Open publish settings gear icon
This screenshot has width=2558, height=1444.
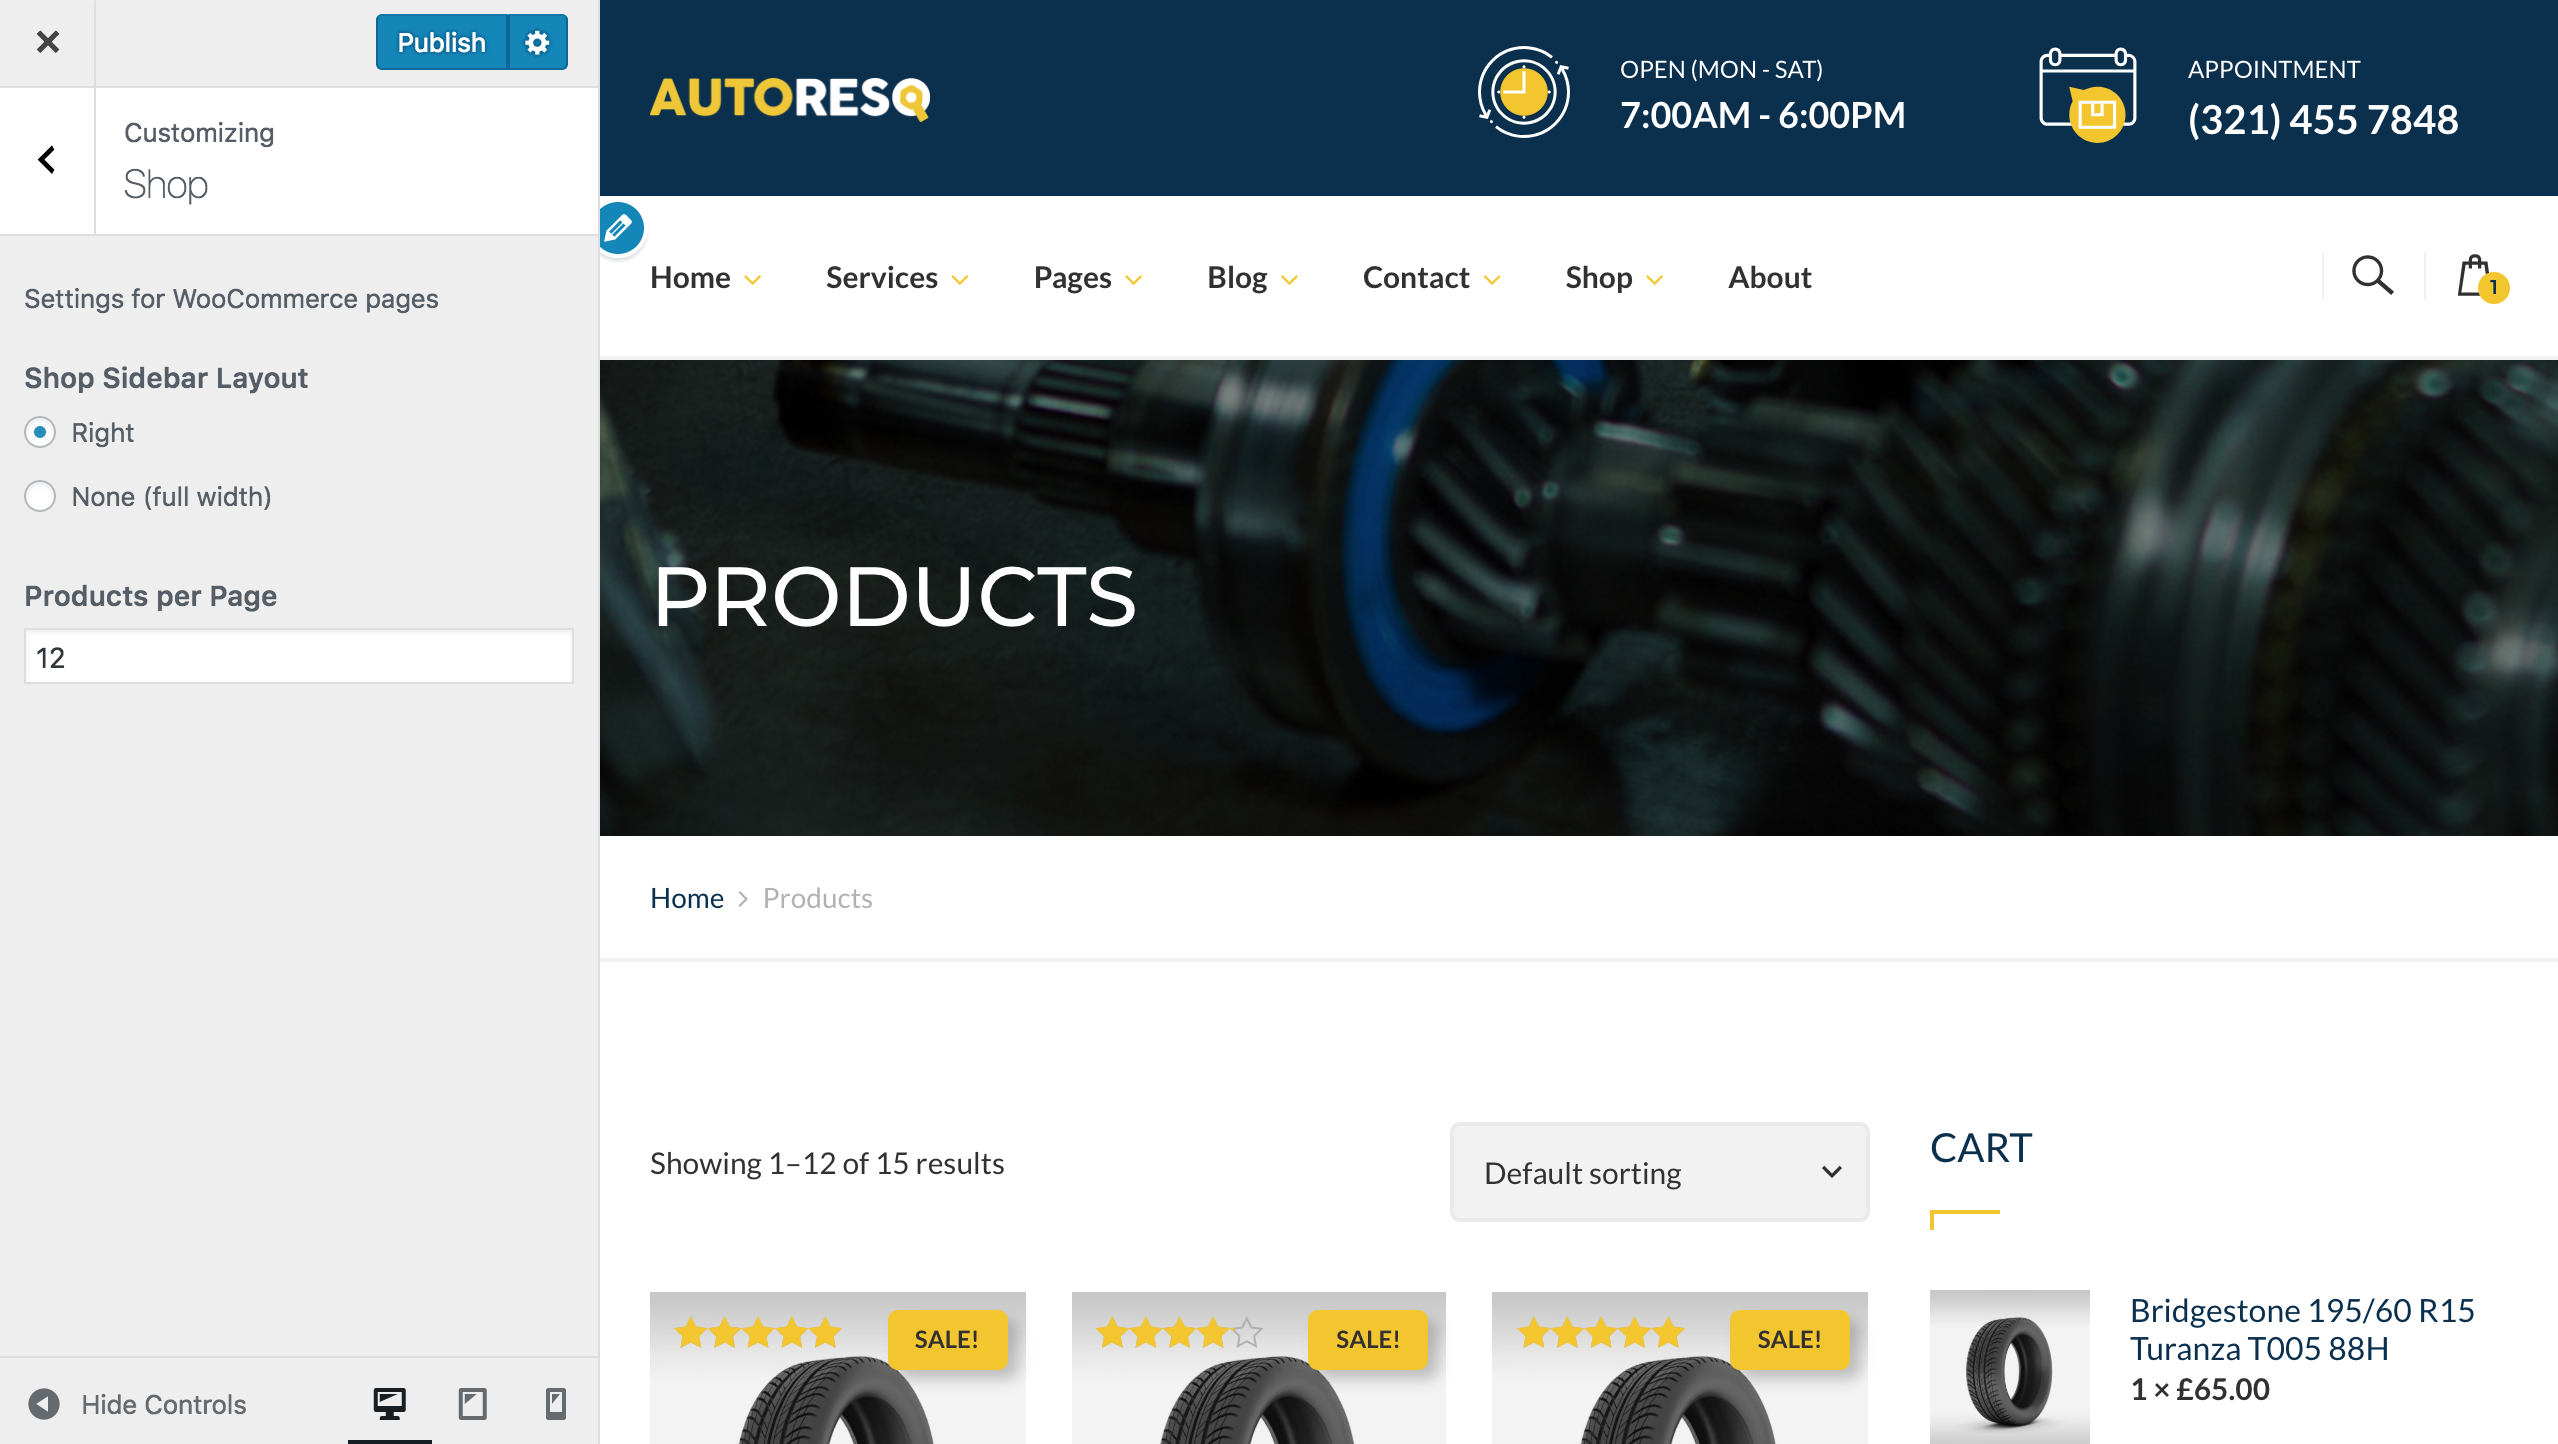coord(538,42)
